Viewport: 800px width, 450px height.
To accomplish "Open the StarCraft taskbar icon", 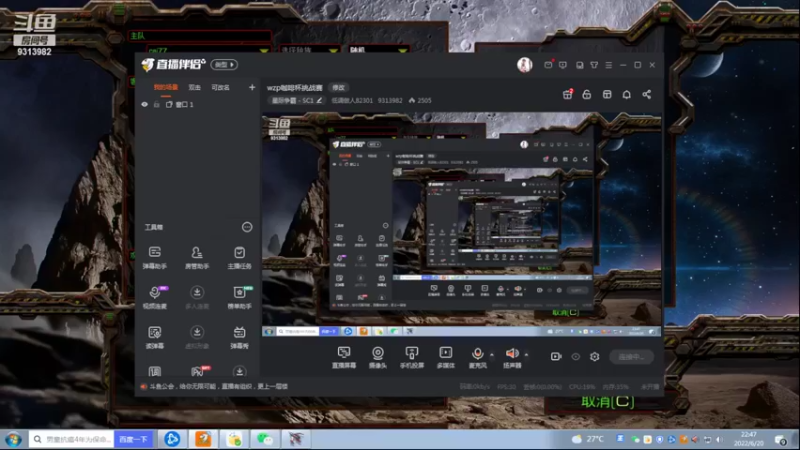I will [x=296, y=439].
